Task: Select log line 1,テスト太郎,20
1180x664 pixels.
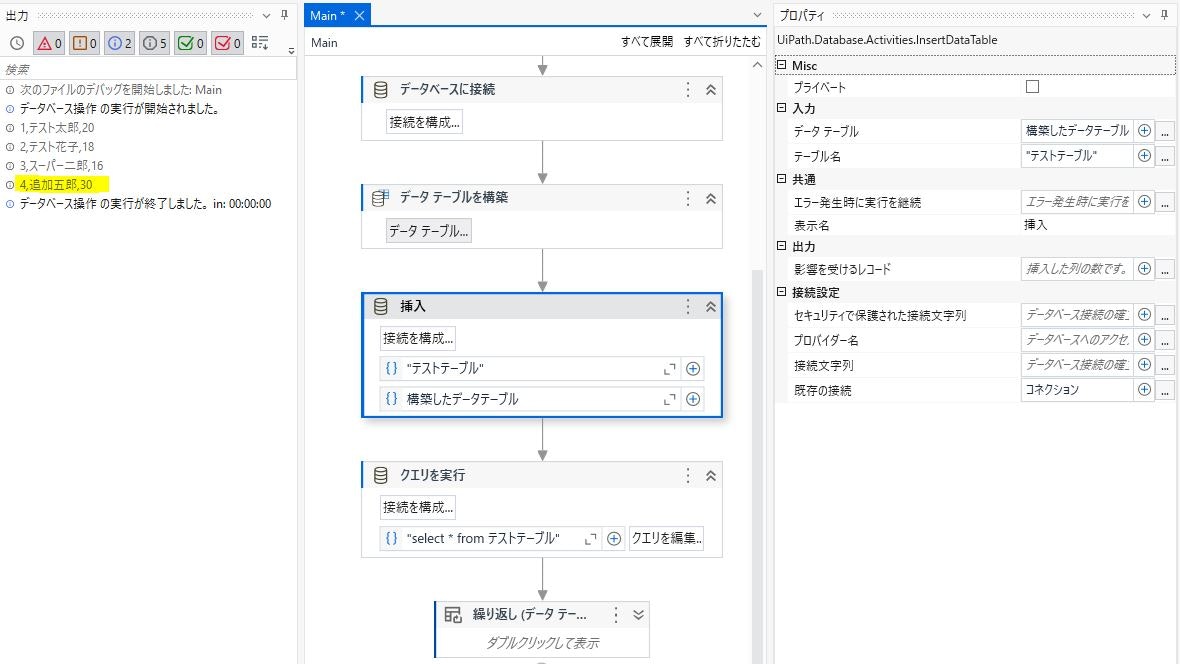Action: (x=57, y=127)
